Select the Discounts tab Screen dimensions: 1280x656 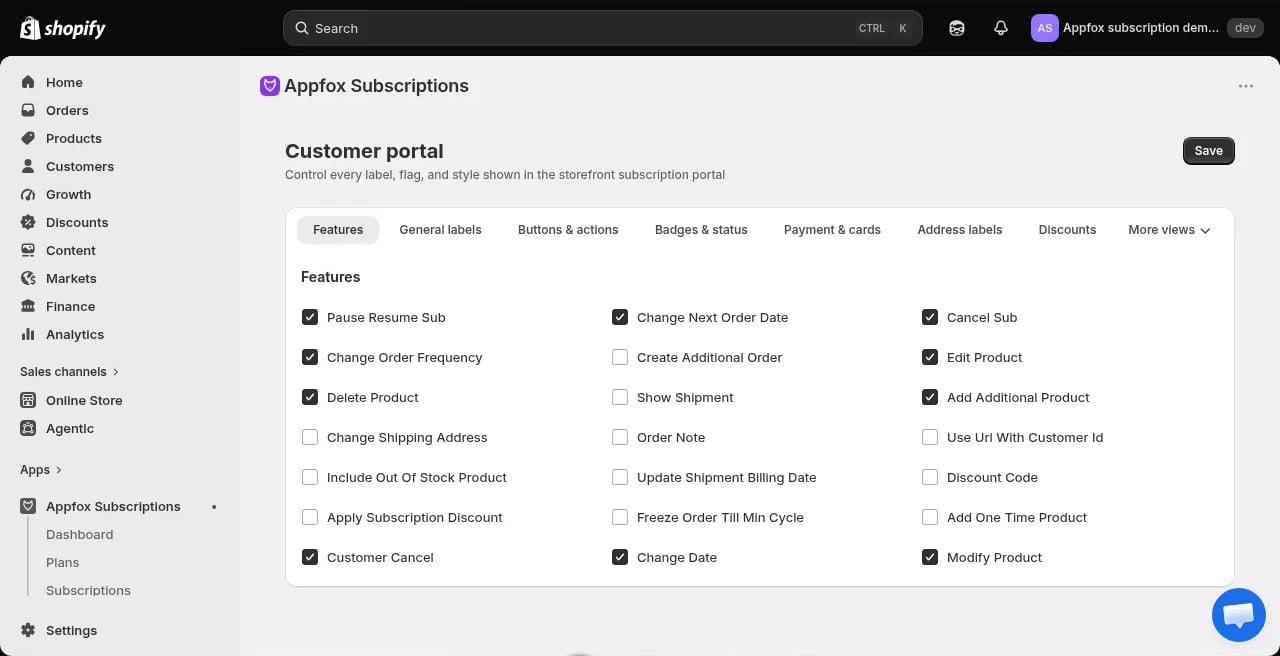click(1067, 230)
